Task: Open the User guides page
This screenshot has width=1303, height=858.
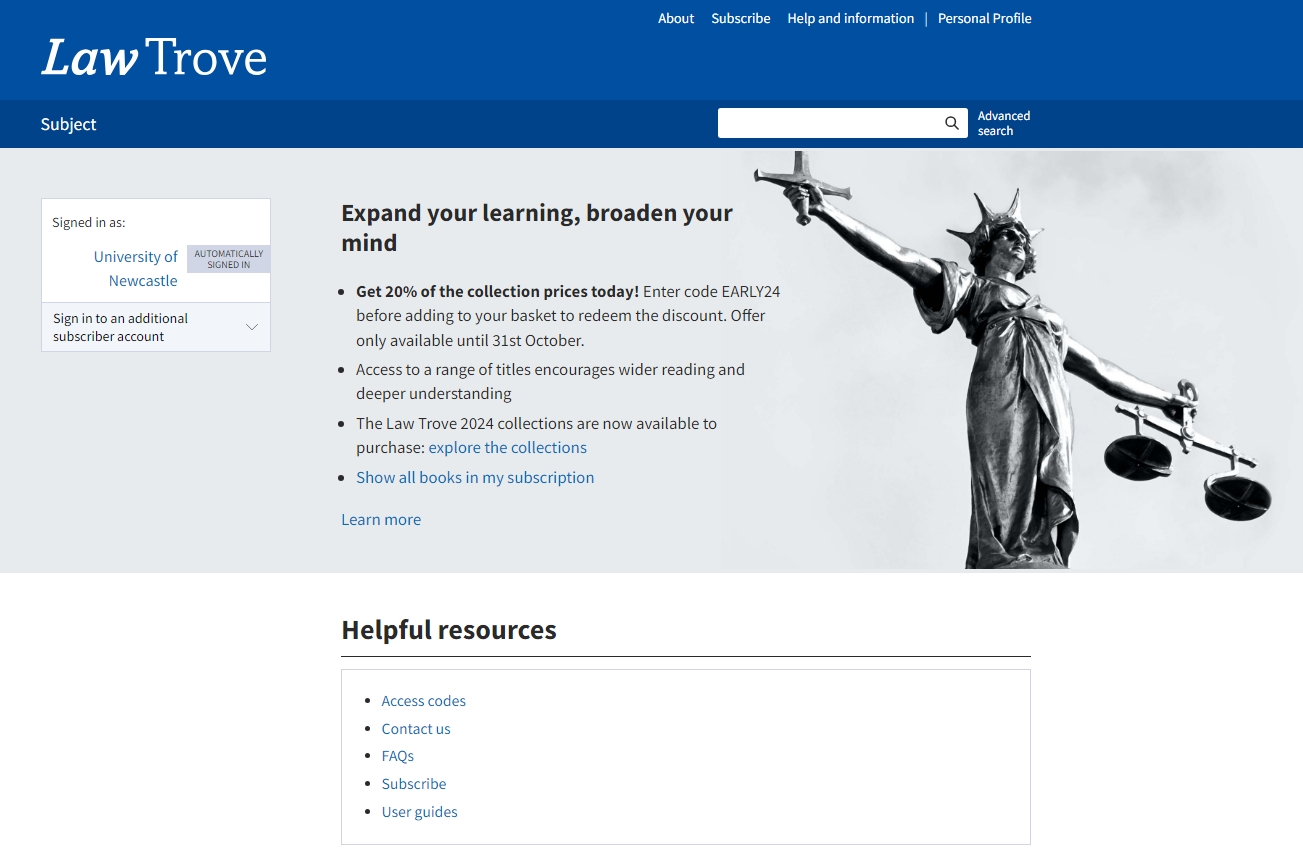Action: 419,811
